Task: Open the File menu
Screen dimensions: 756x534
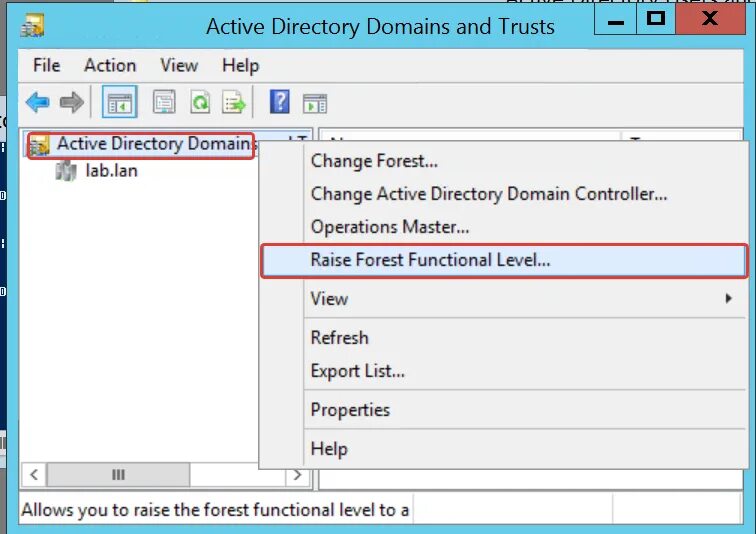Action: pos(46,65)
